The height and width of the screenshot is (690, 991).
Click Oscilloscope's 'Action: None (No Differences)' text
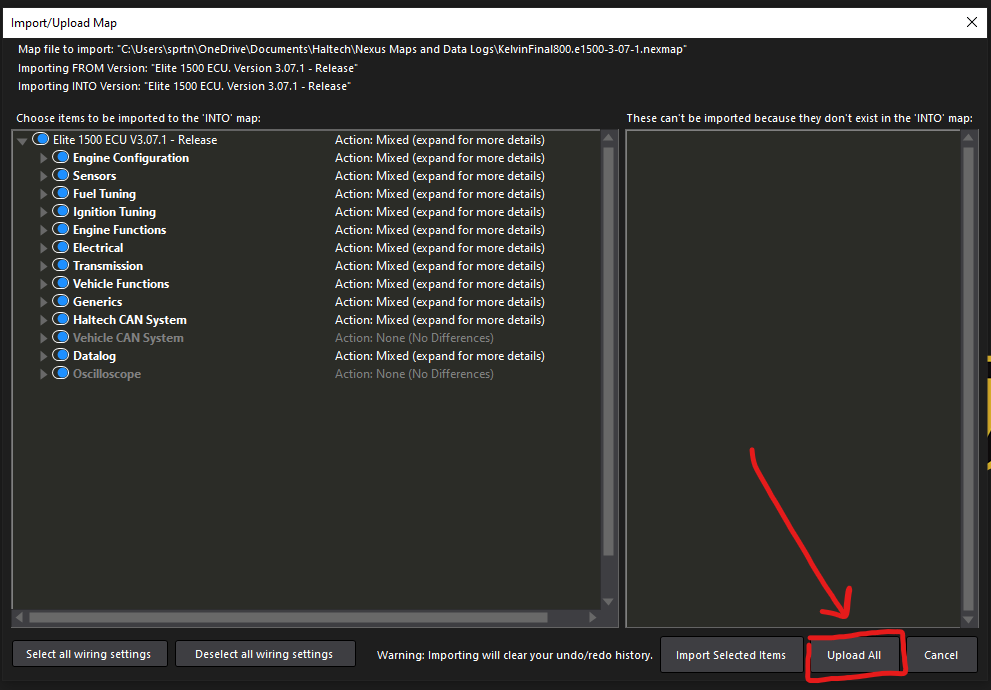pos(415,374)
